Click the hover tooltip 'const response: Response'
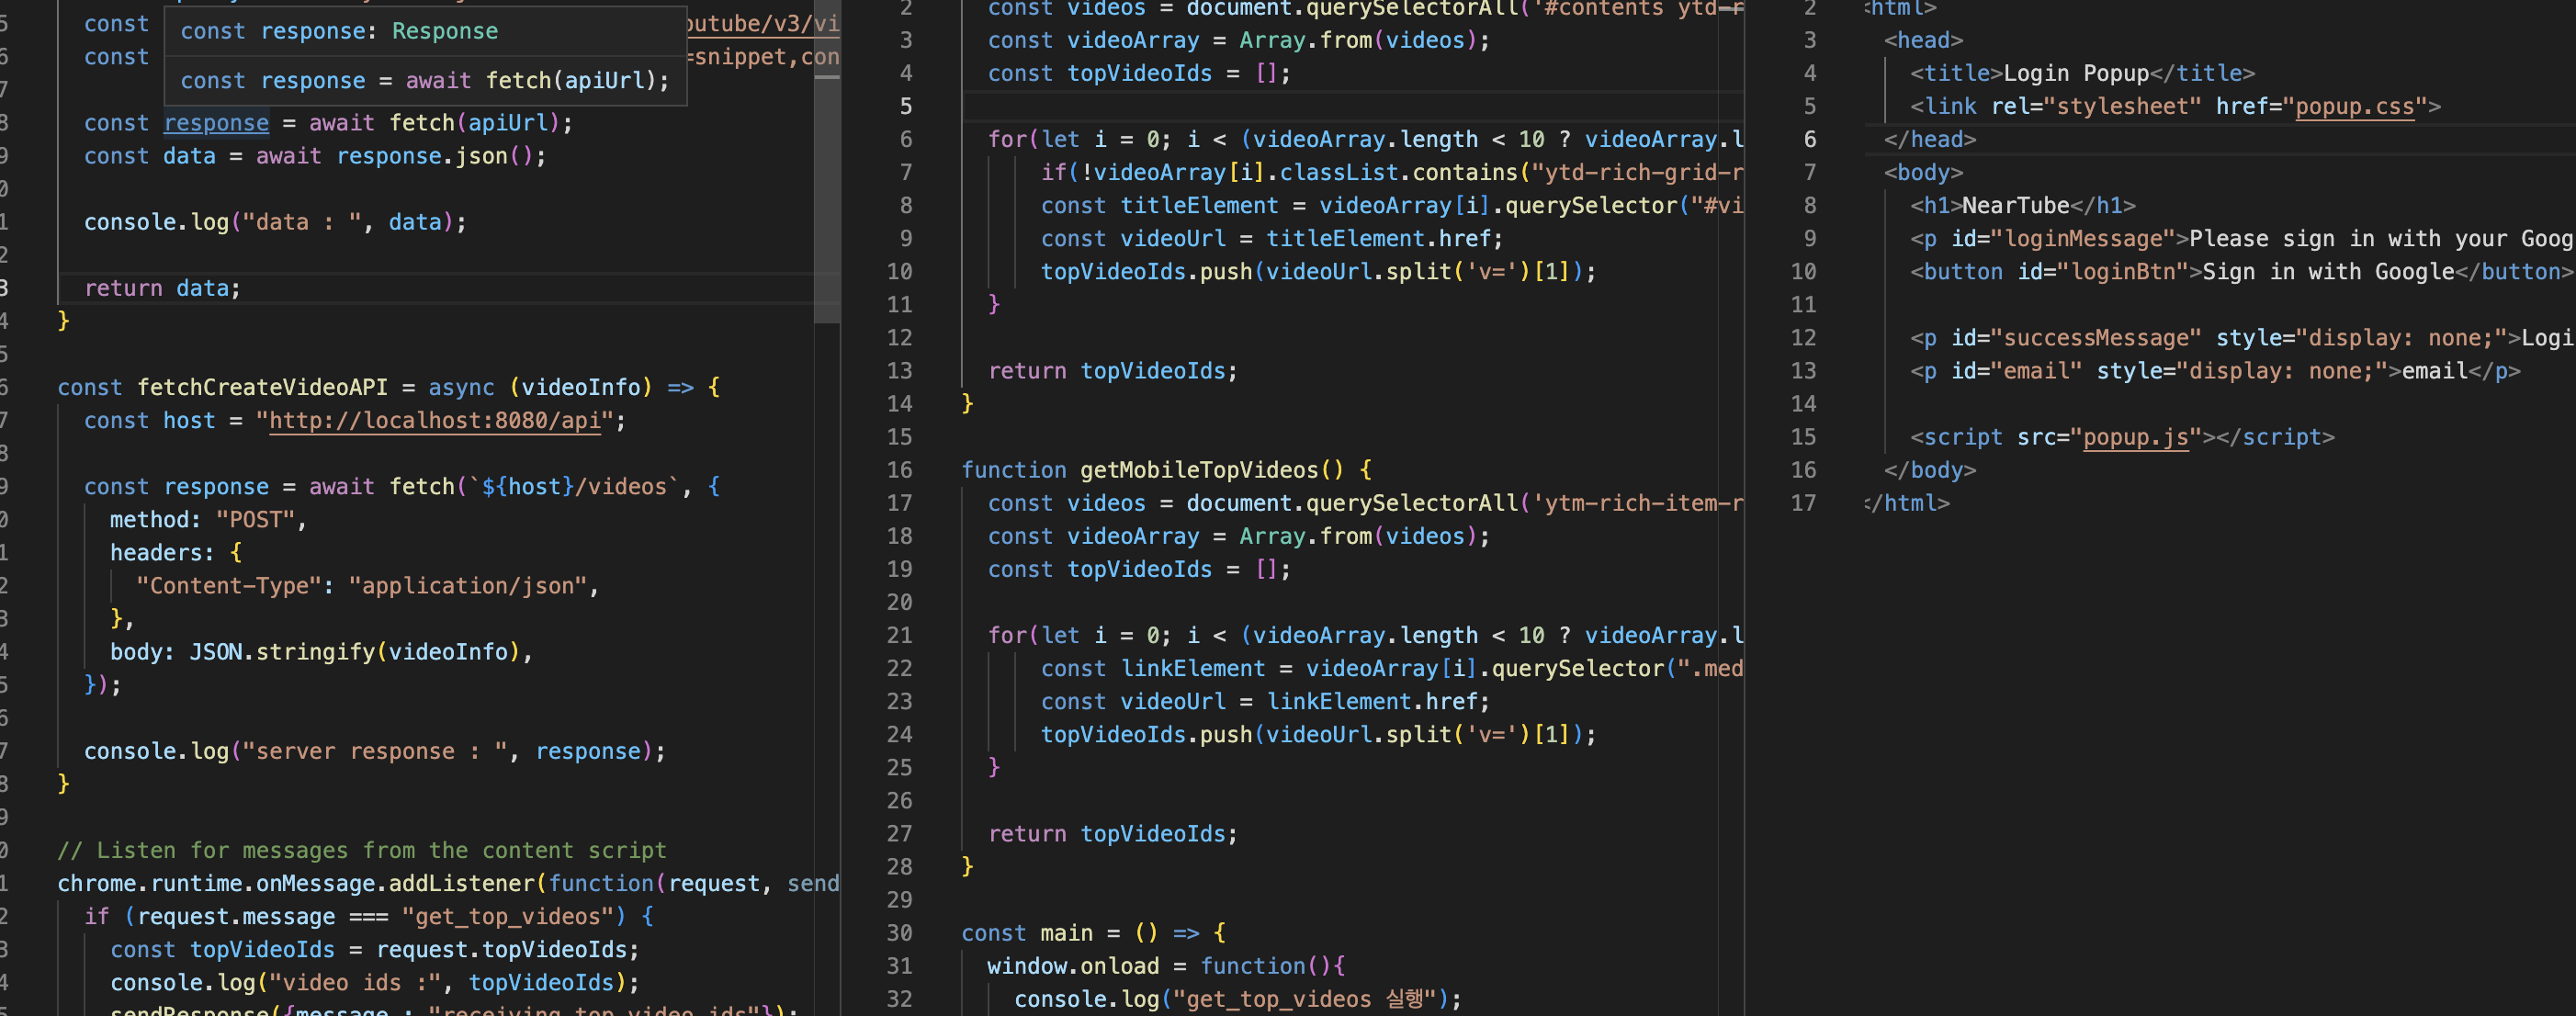This screenshot has height=1016, width=2576. [x=339, y=31]
